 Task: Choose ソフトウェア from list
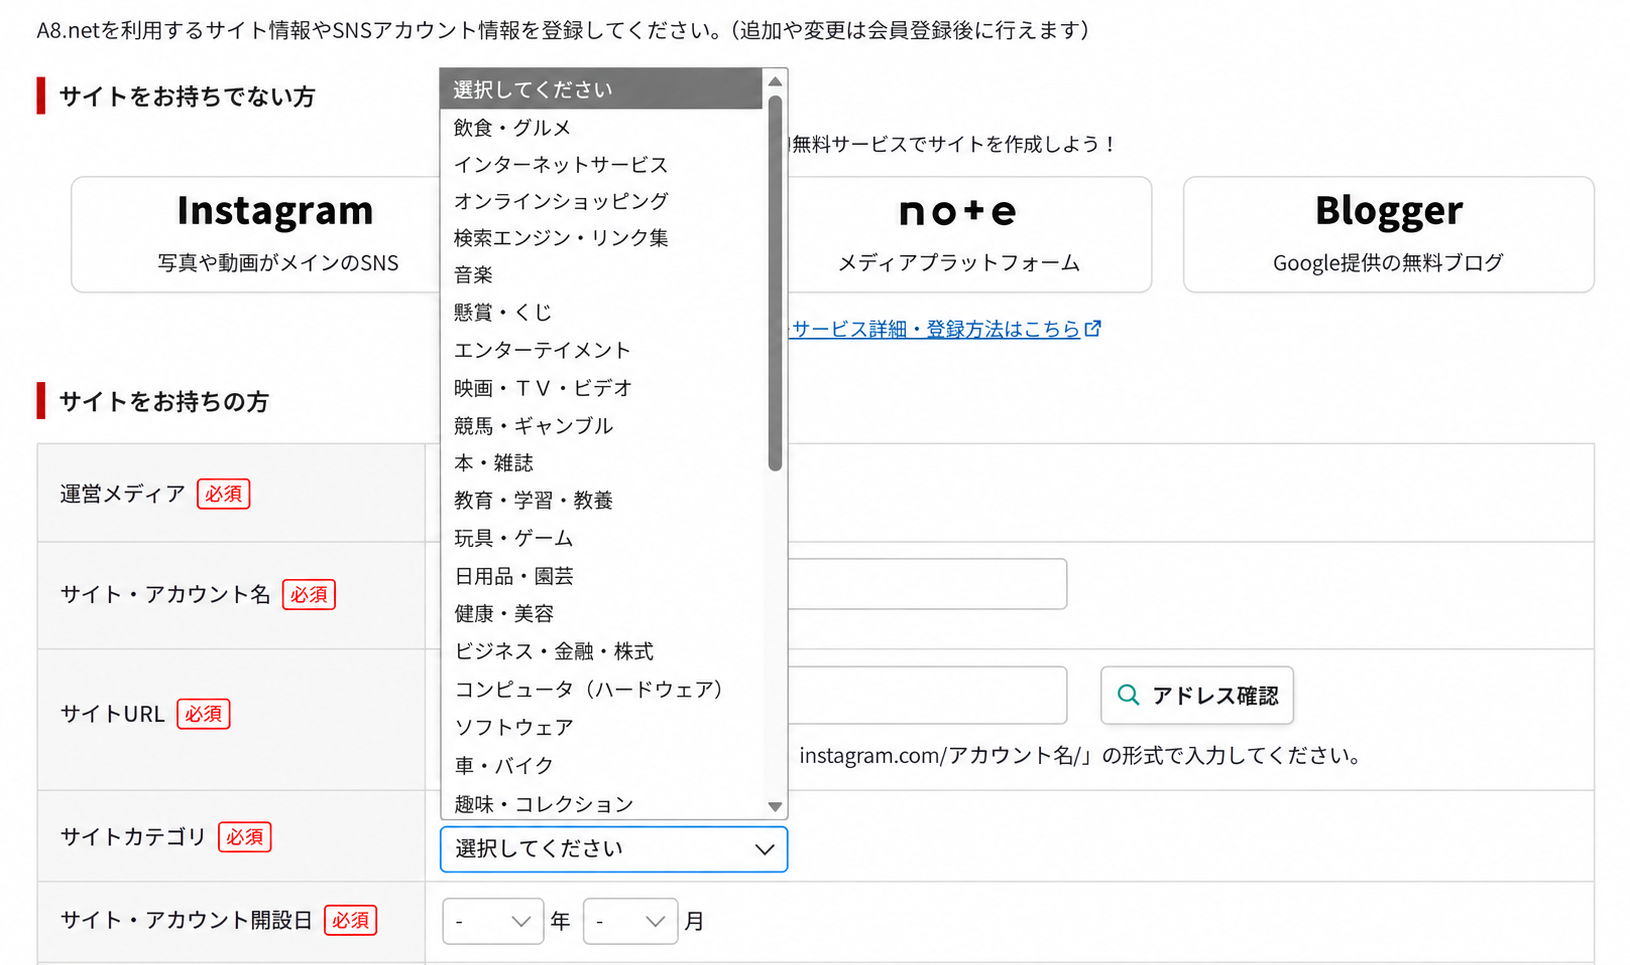coord(602,727)
